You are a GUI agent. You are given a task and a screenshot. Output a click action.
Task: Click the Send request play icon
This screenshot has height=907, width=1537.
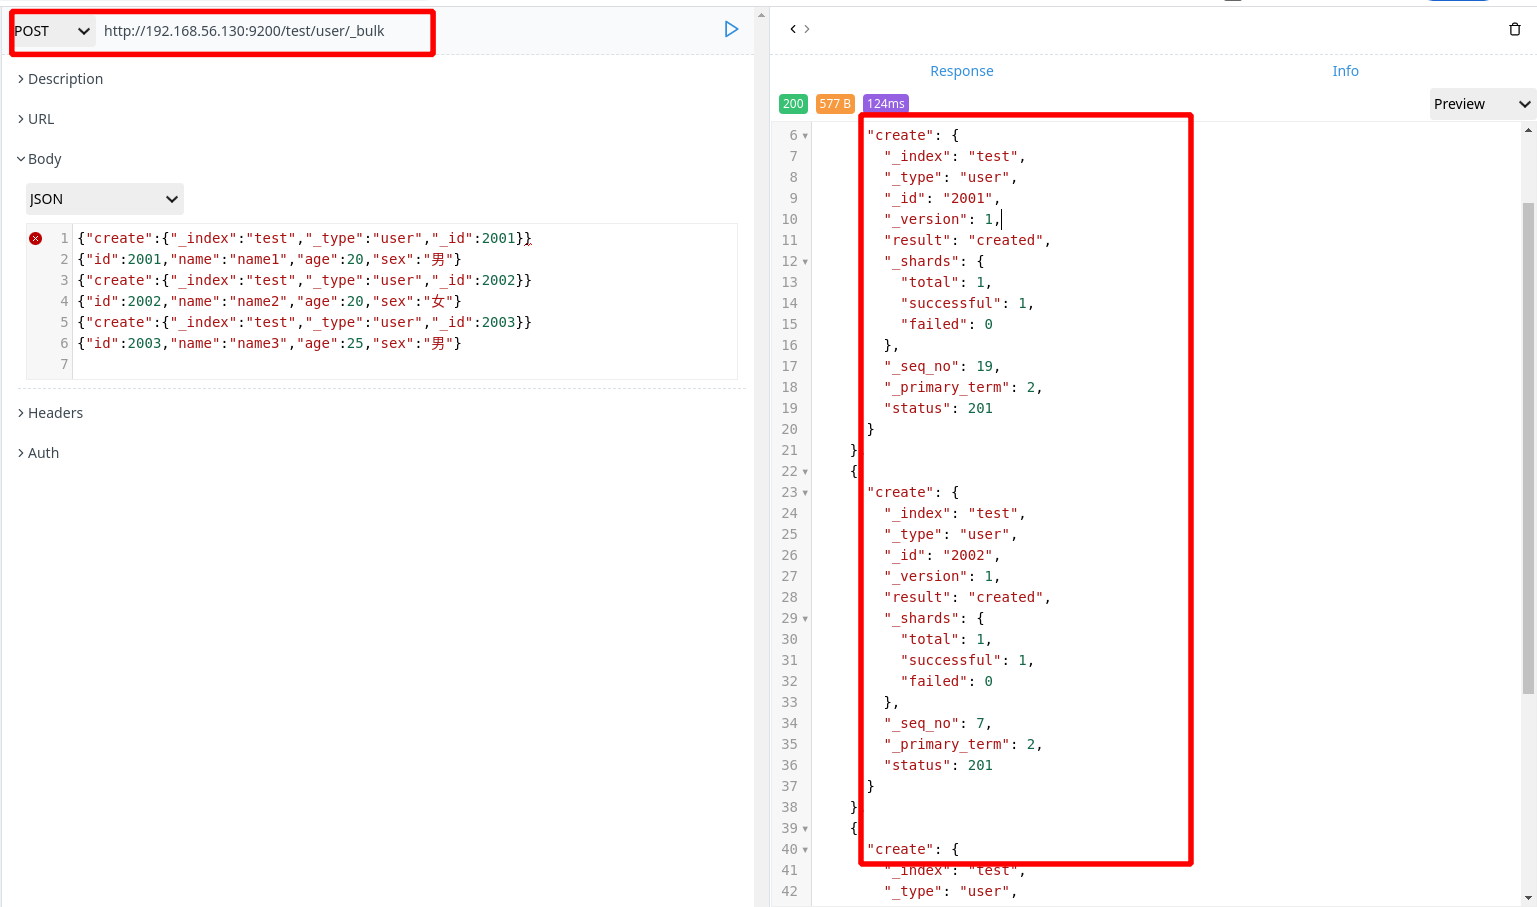[x=731, y=29]
